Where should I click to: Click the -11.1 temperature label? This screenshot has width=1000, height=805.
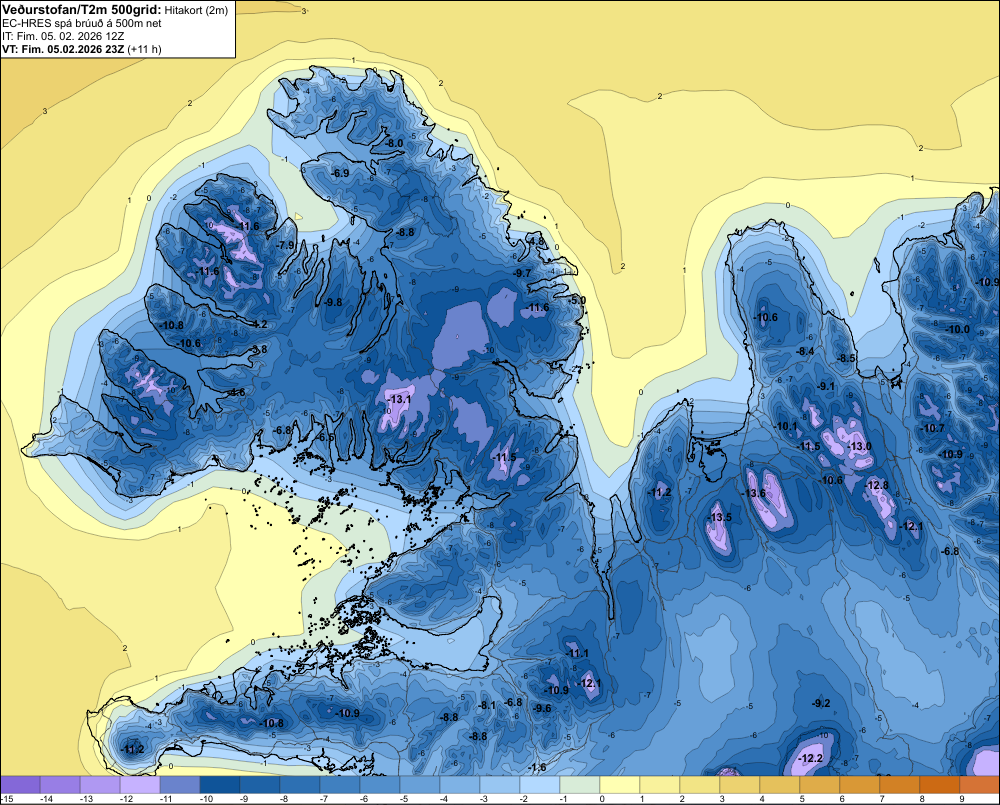click(577, 653)
